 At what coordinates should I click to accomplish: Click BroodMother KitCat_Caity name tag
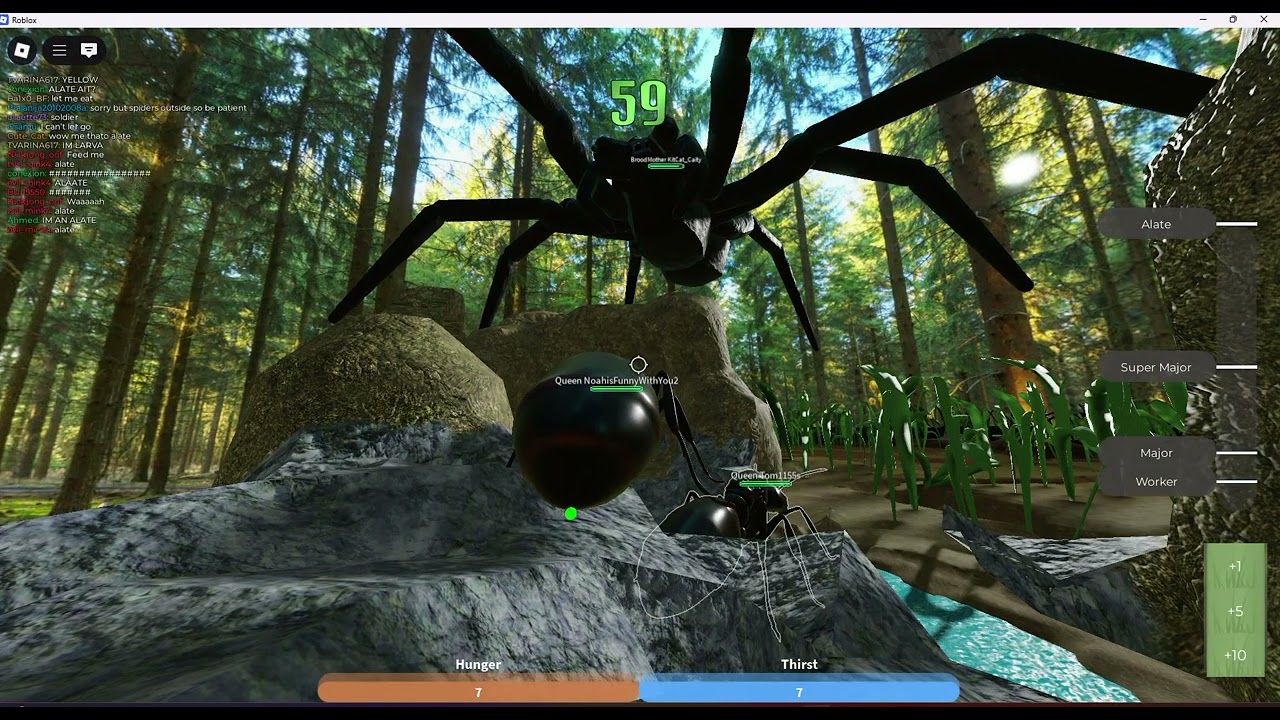(x=666, y=159)
